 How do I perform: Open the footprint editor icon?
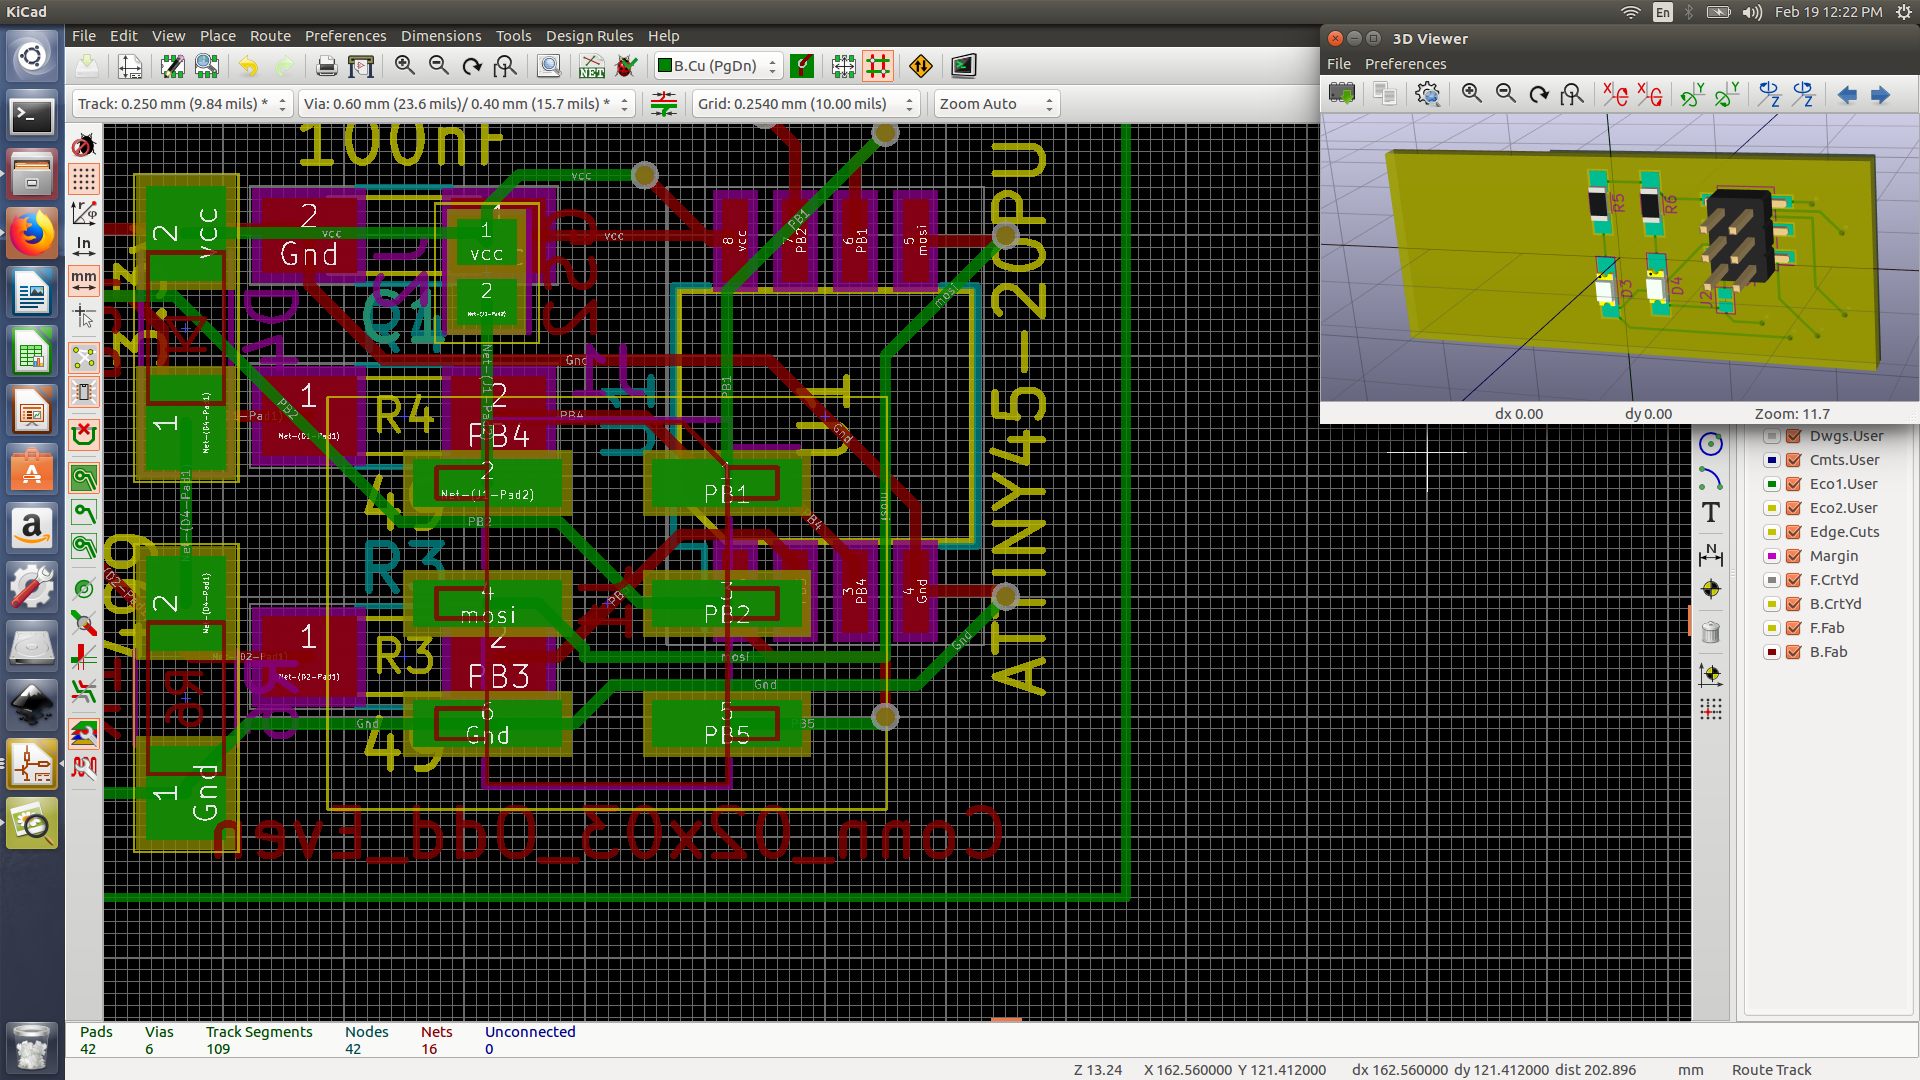click(173, 66)
